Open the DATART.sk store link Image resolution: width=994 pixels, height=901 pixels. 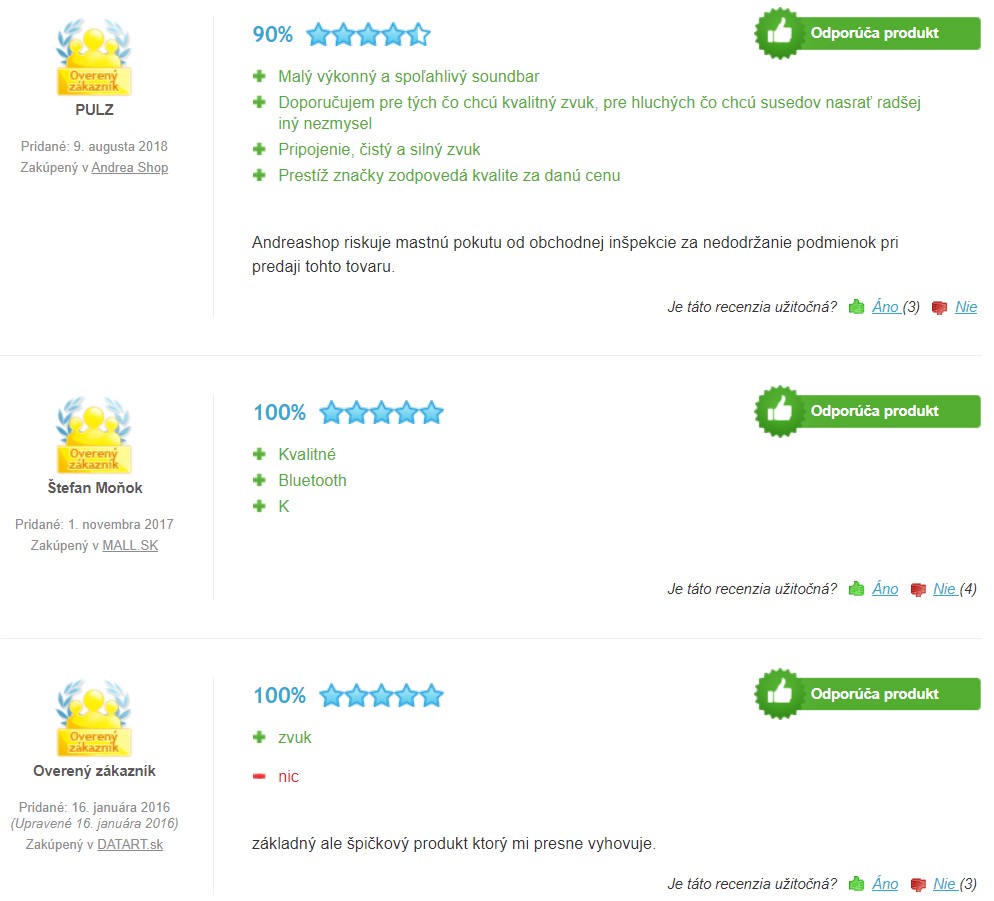click(x=130, y=845)
